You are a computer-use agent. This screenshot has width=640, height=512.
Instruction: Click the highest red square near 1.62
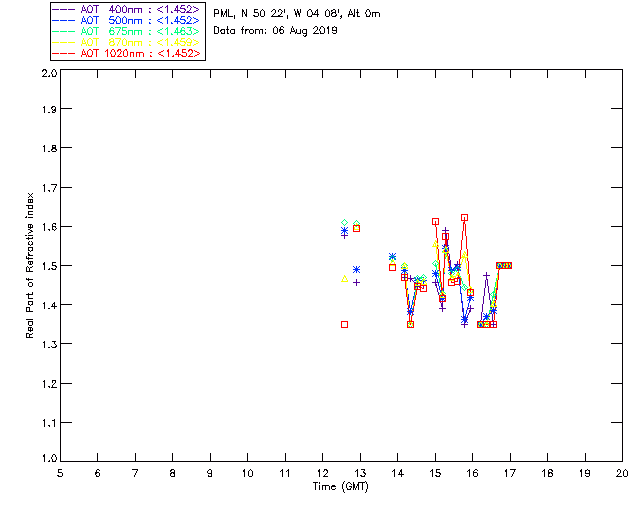pyautogui.click(x=464, y=218)
